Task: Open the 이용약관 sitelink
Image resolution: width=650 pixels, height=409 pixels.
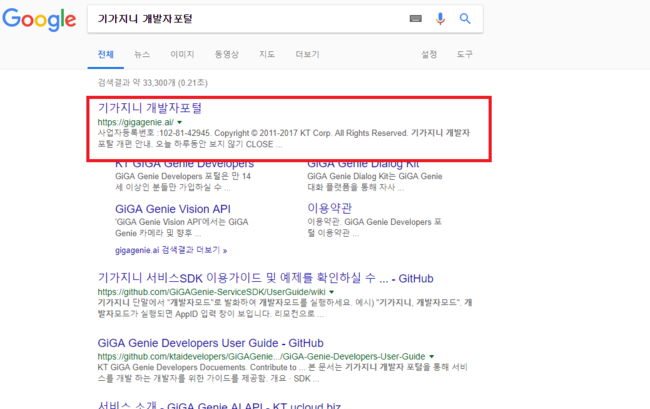Action: point(330,208)
